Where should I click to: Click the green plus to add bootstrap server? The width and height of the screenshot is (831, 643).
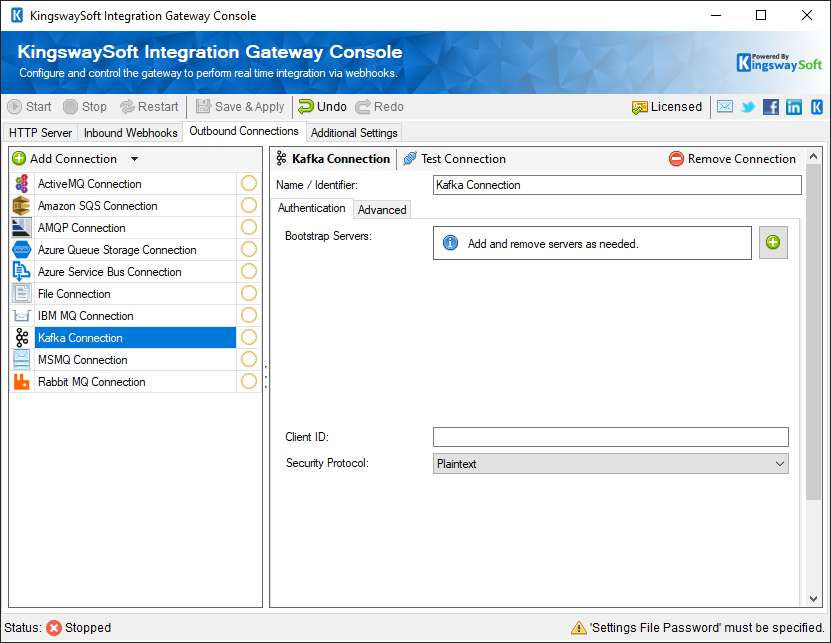[773, 243]
